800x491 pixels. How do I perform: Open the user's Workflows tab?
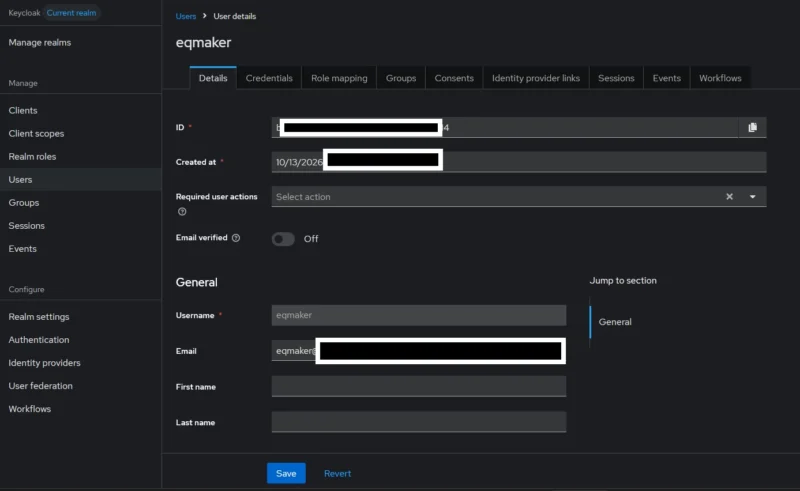coord(720,78)
